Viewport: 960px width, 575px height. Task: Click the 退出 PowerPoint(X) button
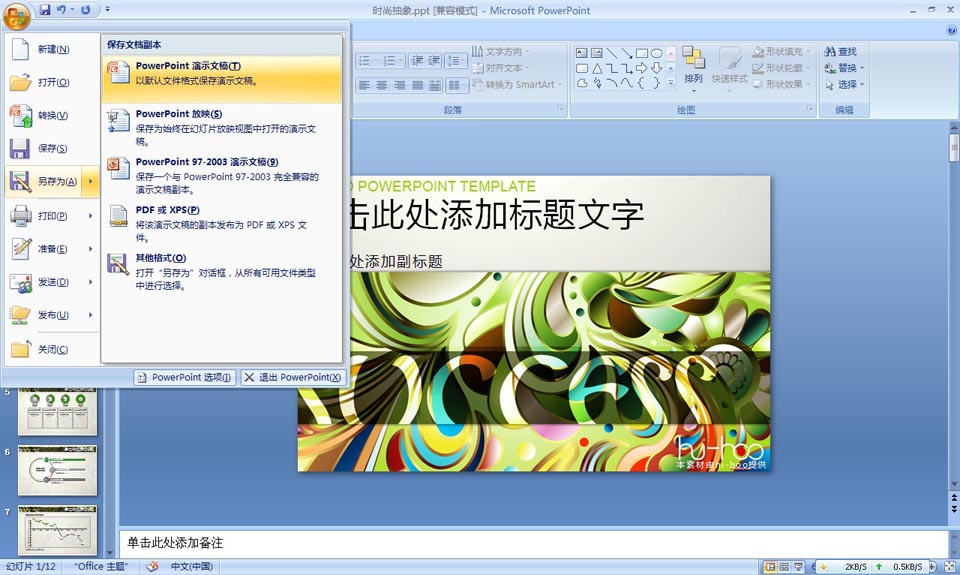[293, 378]
